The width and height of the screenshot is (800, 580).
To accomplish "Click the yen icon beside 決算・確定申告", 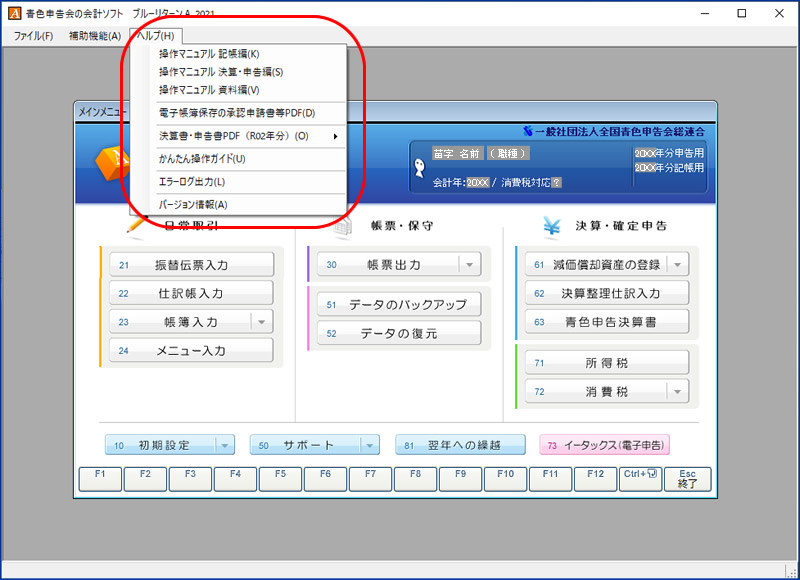I will [551, 226].
